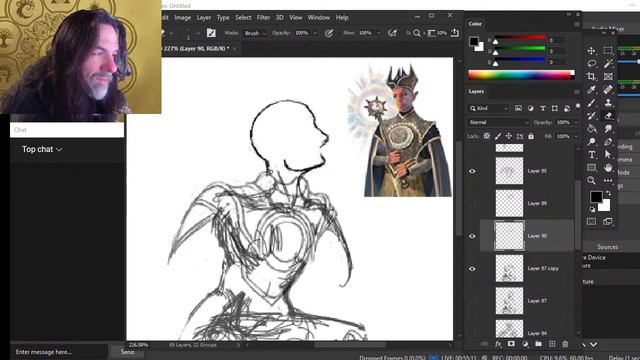The image size is (640, 360).
Task: Enable pressure for opacity in options bar
Action: (329, 33)
